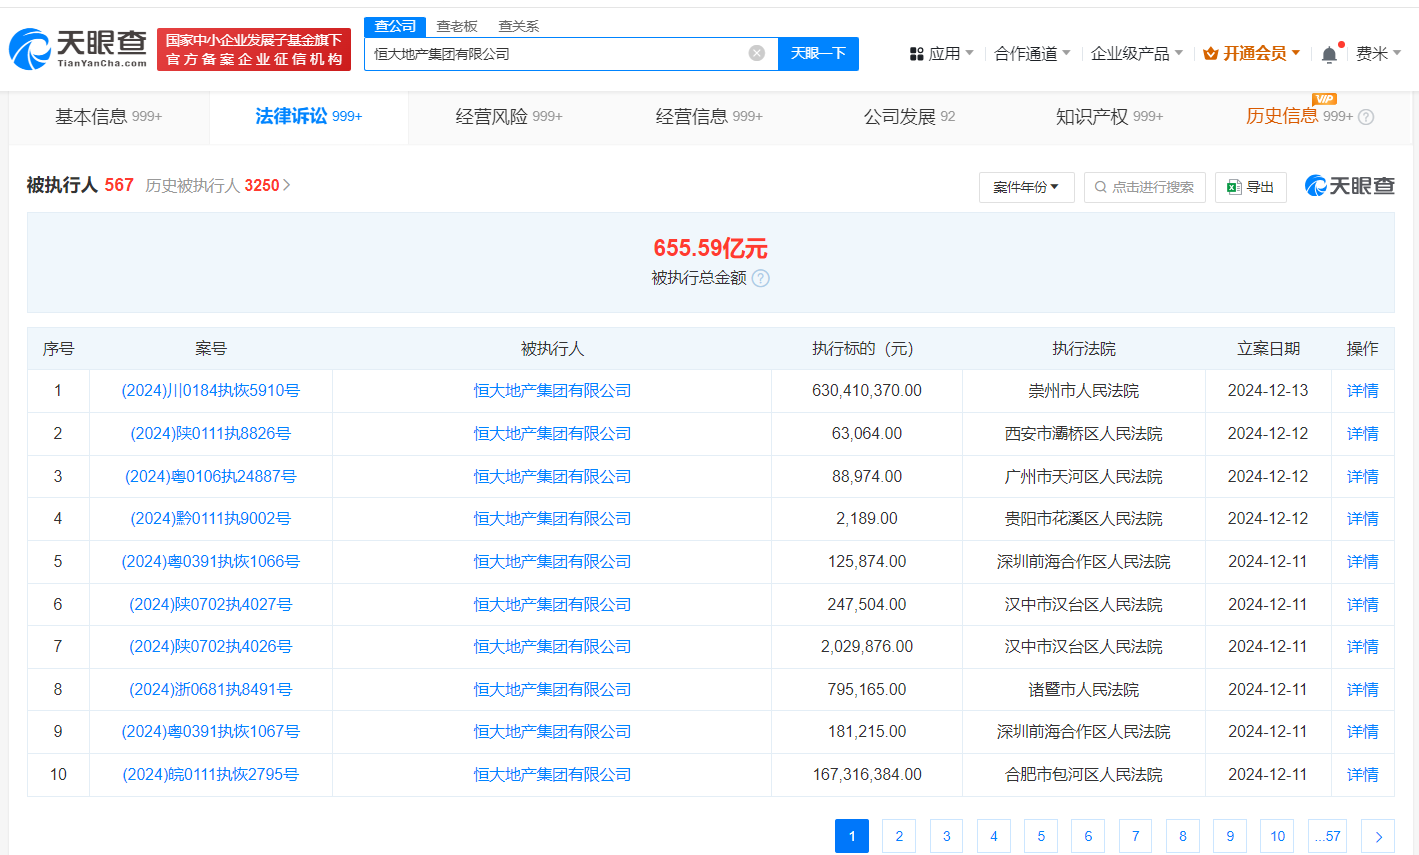Image resolution: width=1419 pixels, height=855 pixels.
Task: Clear the search box with the × icon
Action: click(757, 53)
